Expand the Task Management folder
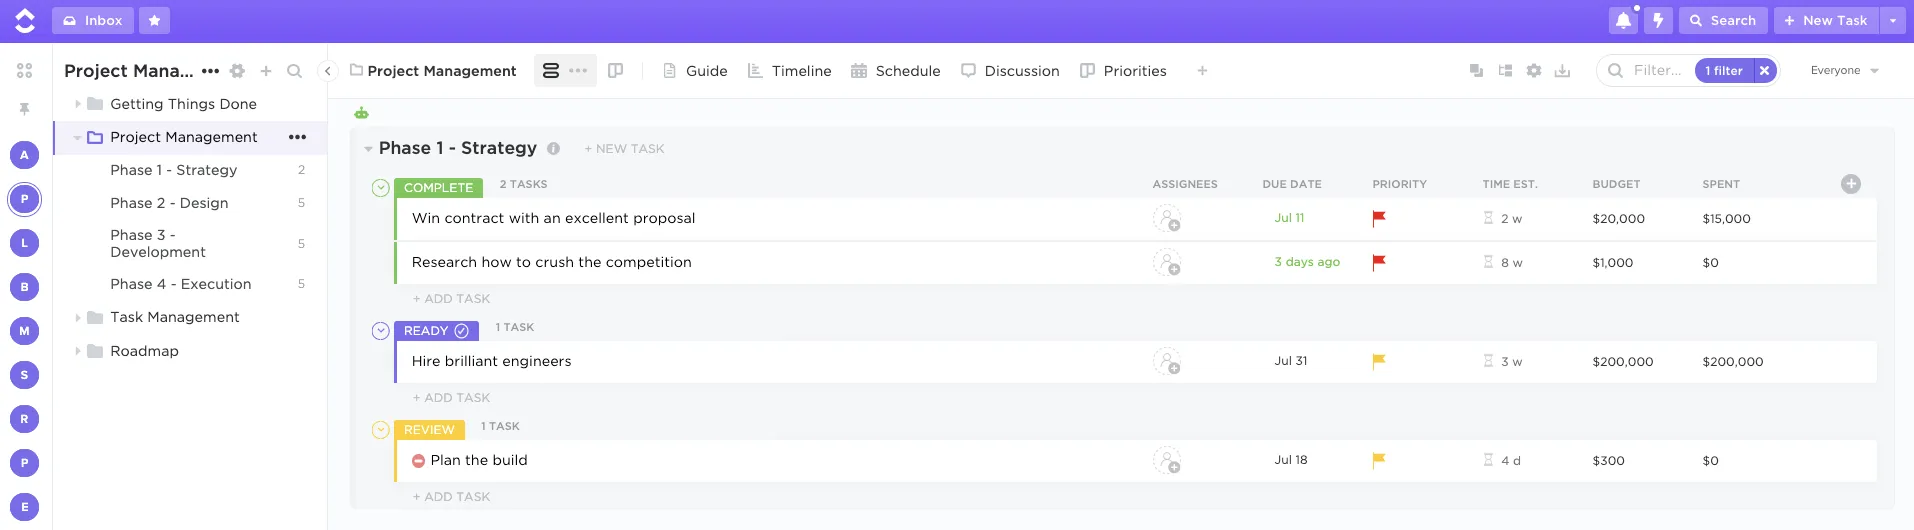Image resolution: width=1914 pixels, height=530 pixels. (x=78, y=317)
